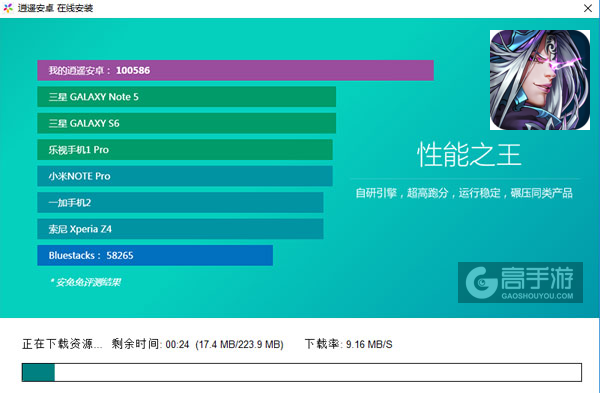Click the 逍遥安卓 在线安装 window title

pyautogui.click(x=55, y=8)
